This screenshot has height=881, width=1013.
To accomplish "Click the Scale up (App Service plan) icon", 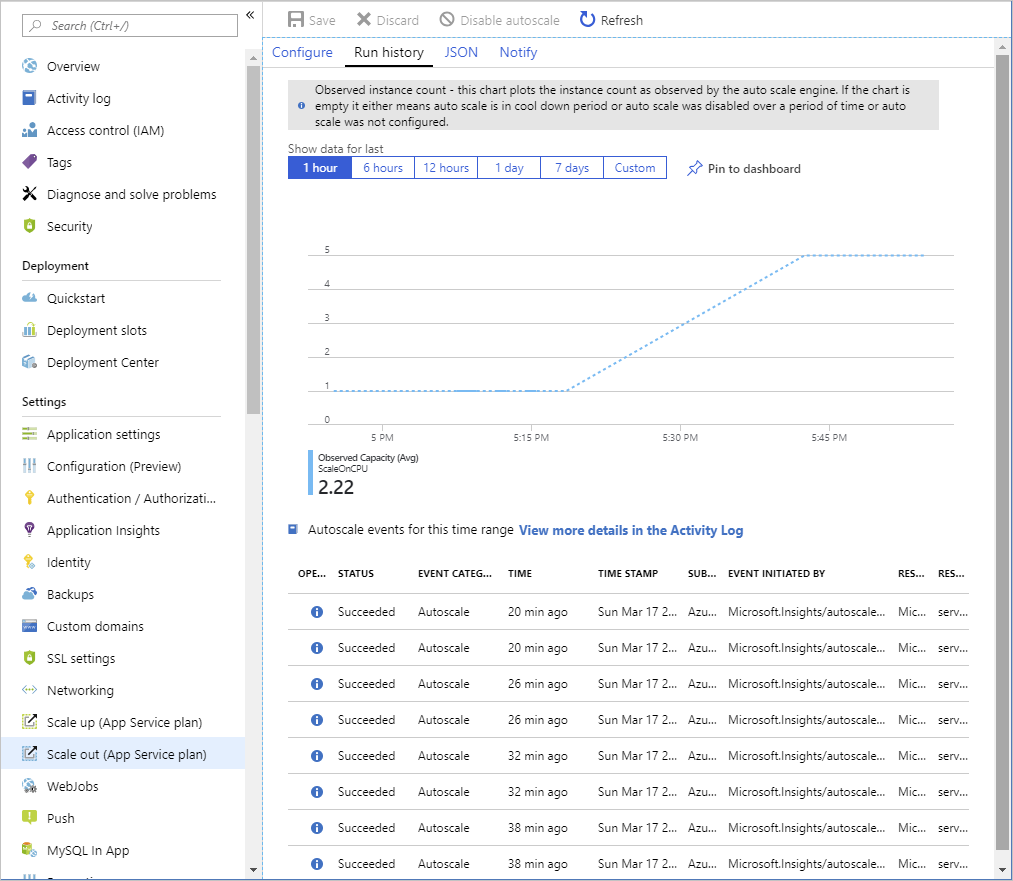I will pos(29,721).
